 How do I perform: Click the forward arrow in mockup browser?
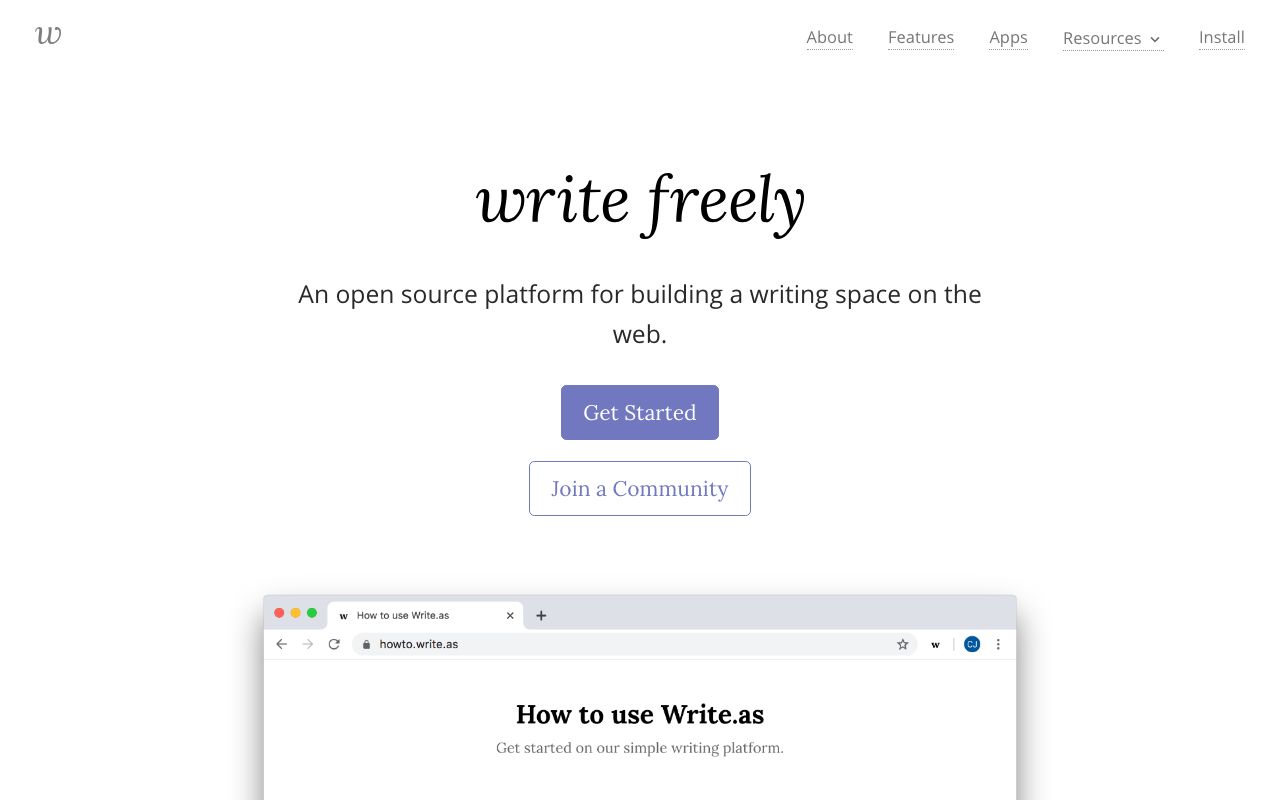[308, 644]
